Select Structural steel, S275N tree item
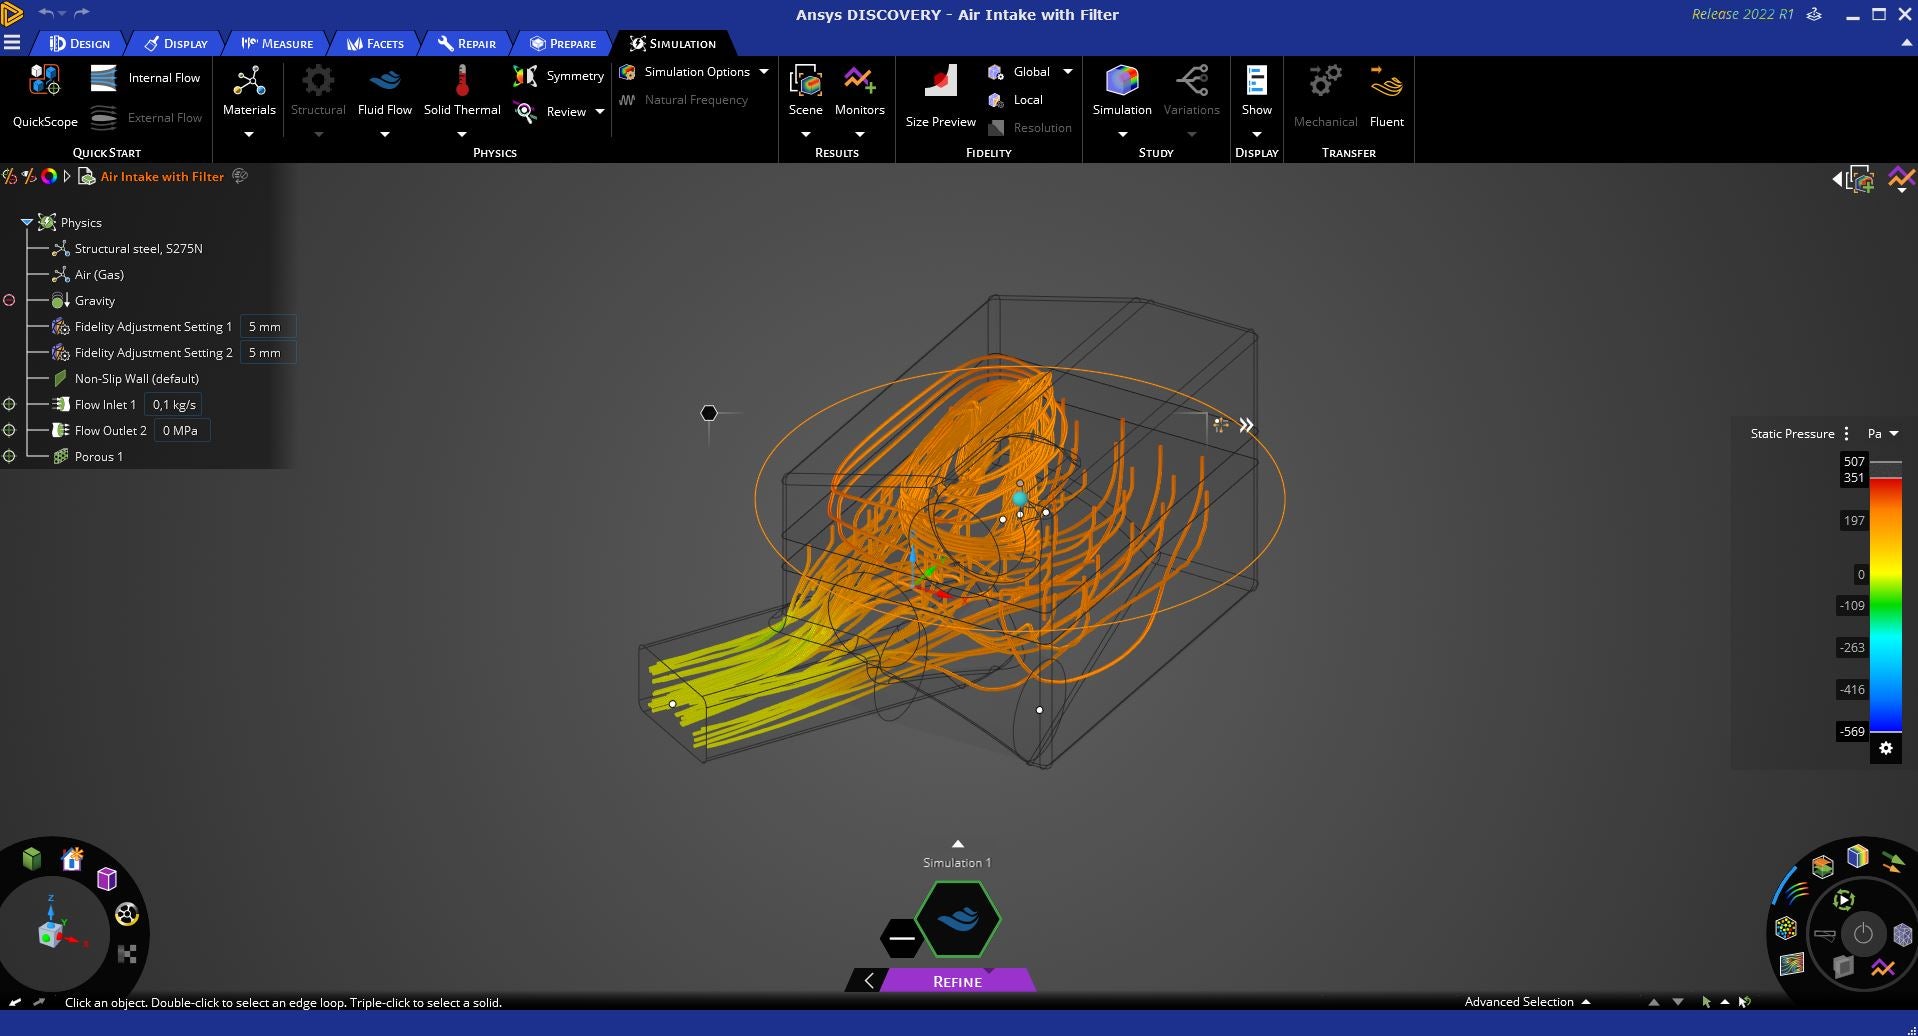 point(138,249)
